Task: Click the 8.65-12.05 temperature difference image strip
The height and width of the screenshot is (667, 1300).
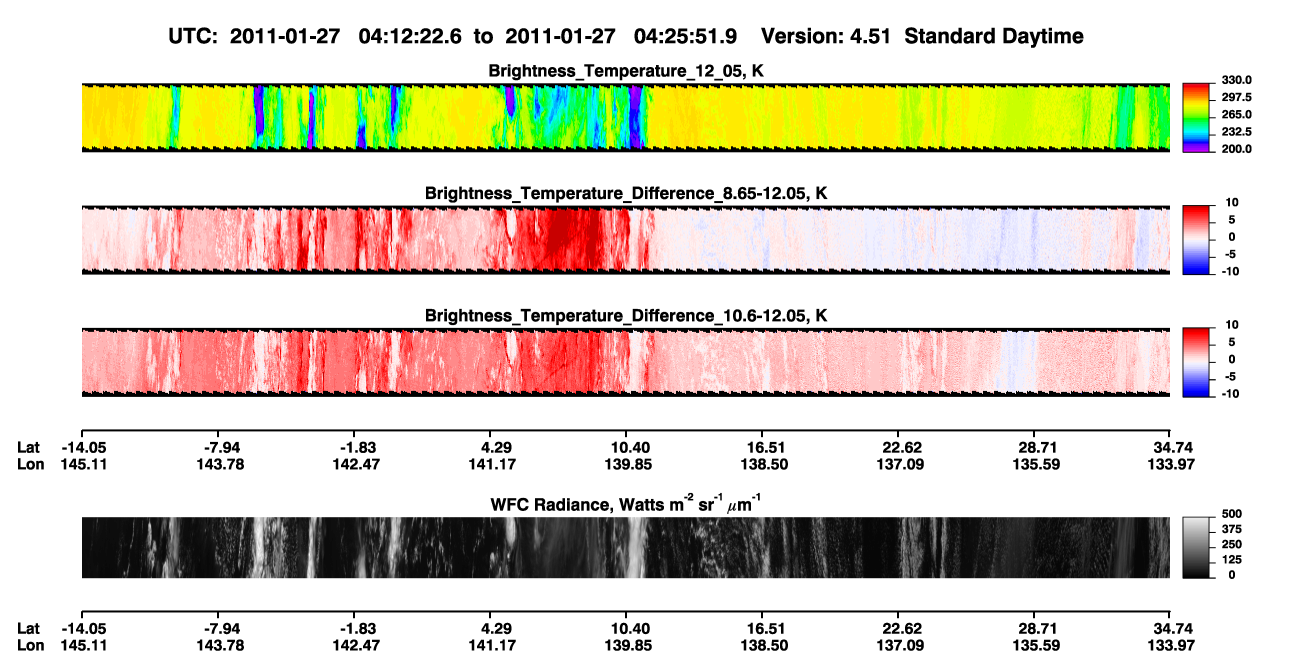Action: point(625,240)
